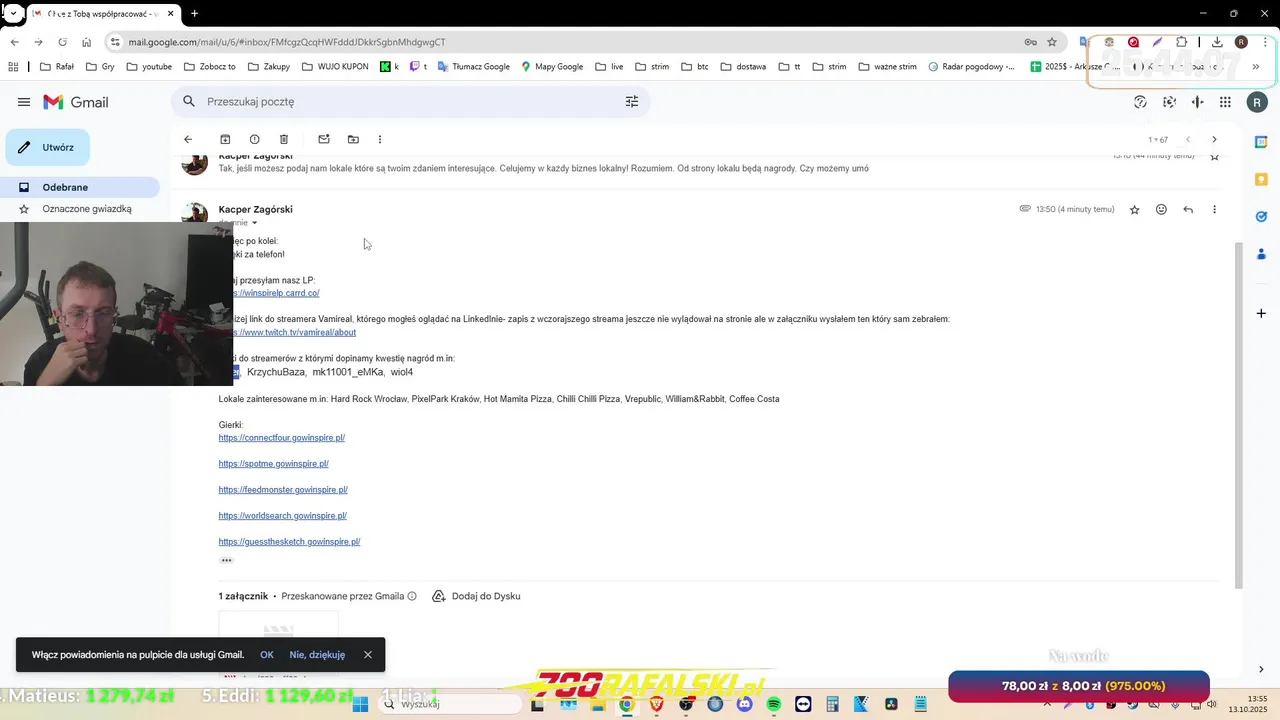Open twitch.tv/vamireal/about link
Image resolution: width=1280 pixels, height=720 pixels.
[x=293, y=332]
